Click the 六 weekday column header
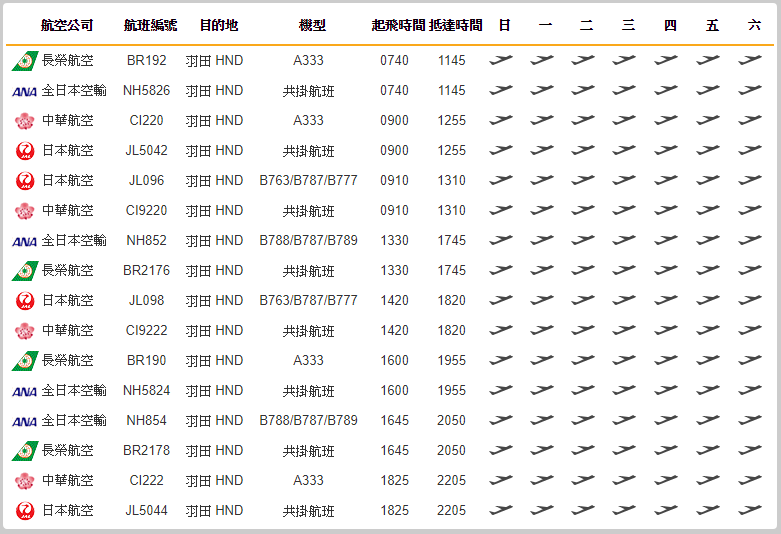 tap(755, 25)
